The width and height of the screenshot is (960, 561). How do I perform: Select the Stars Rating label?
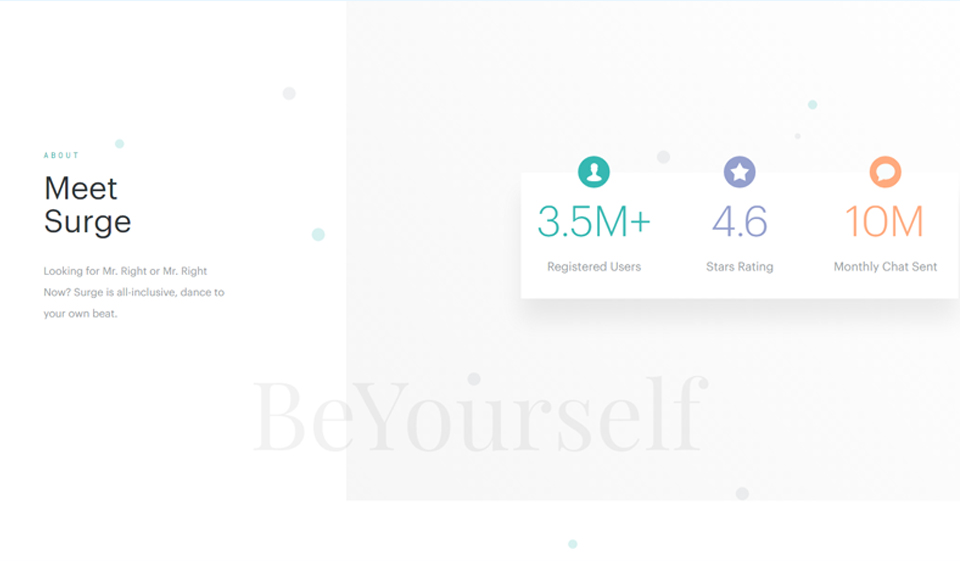point(739,267)
